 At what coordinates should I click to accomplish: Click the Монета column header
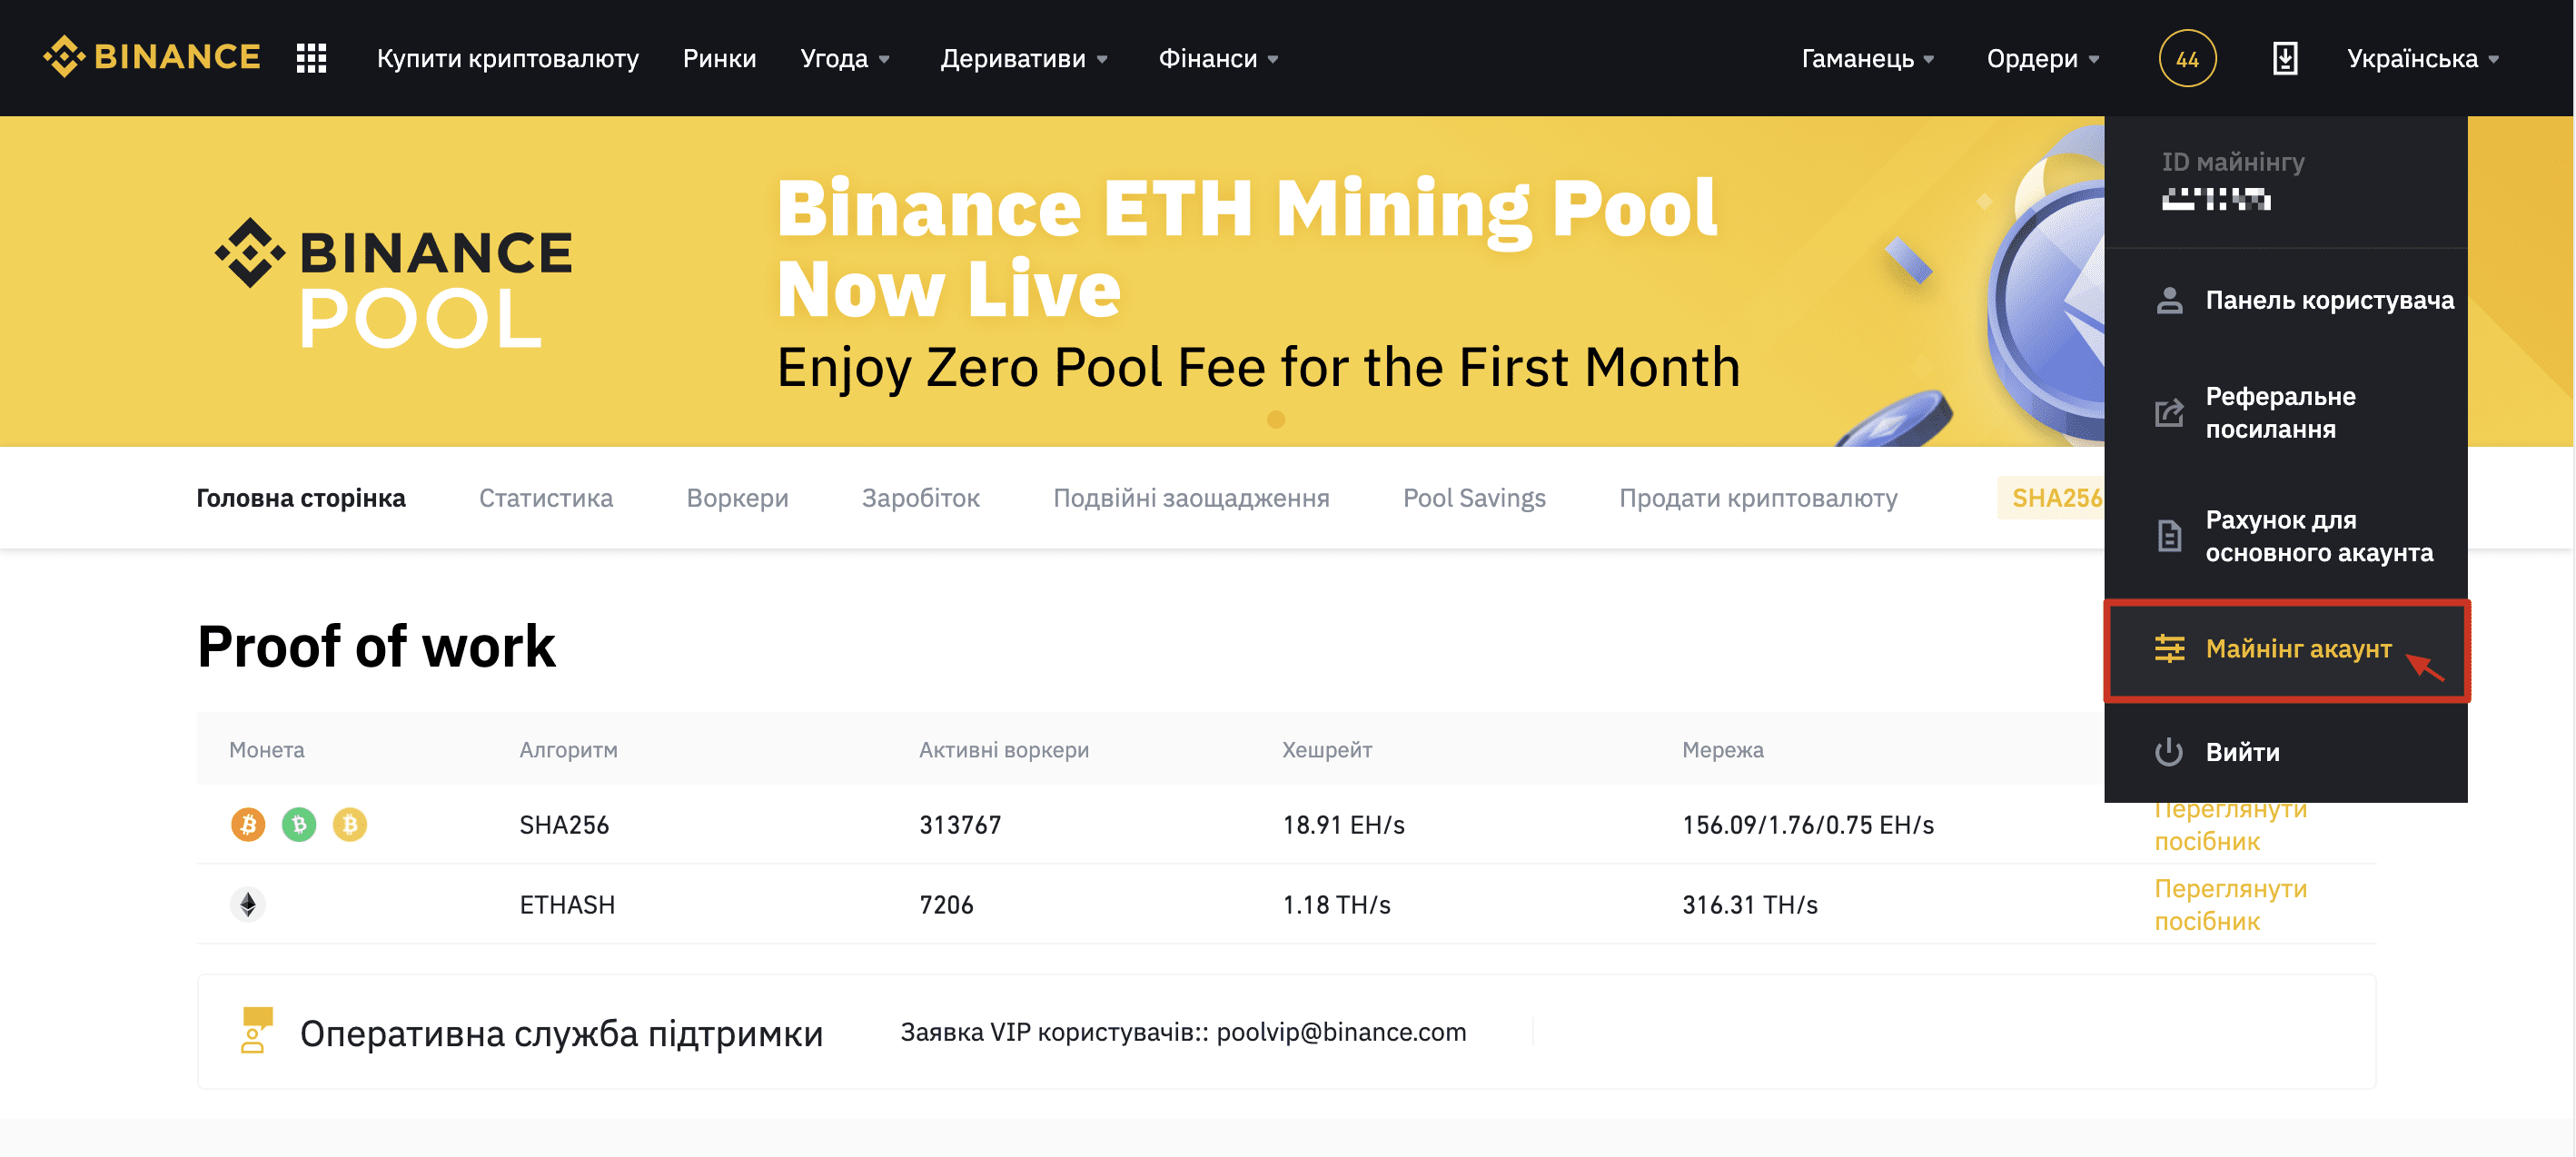pyautogui.click(x=266, y=749)
